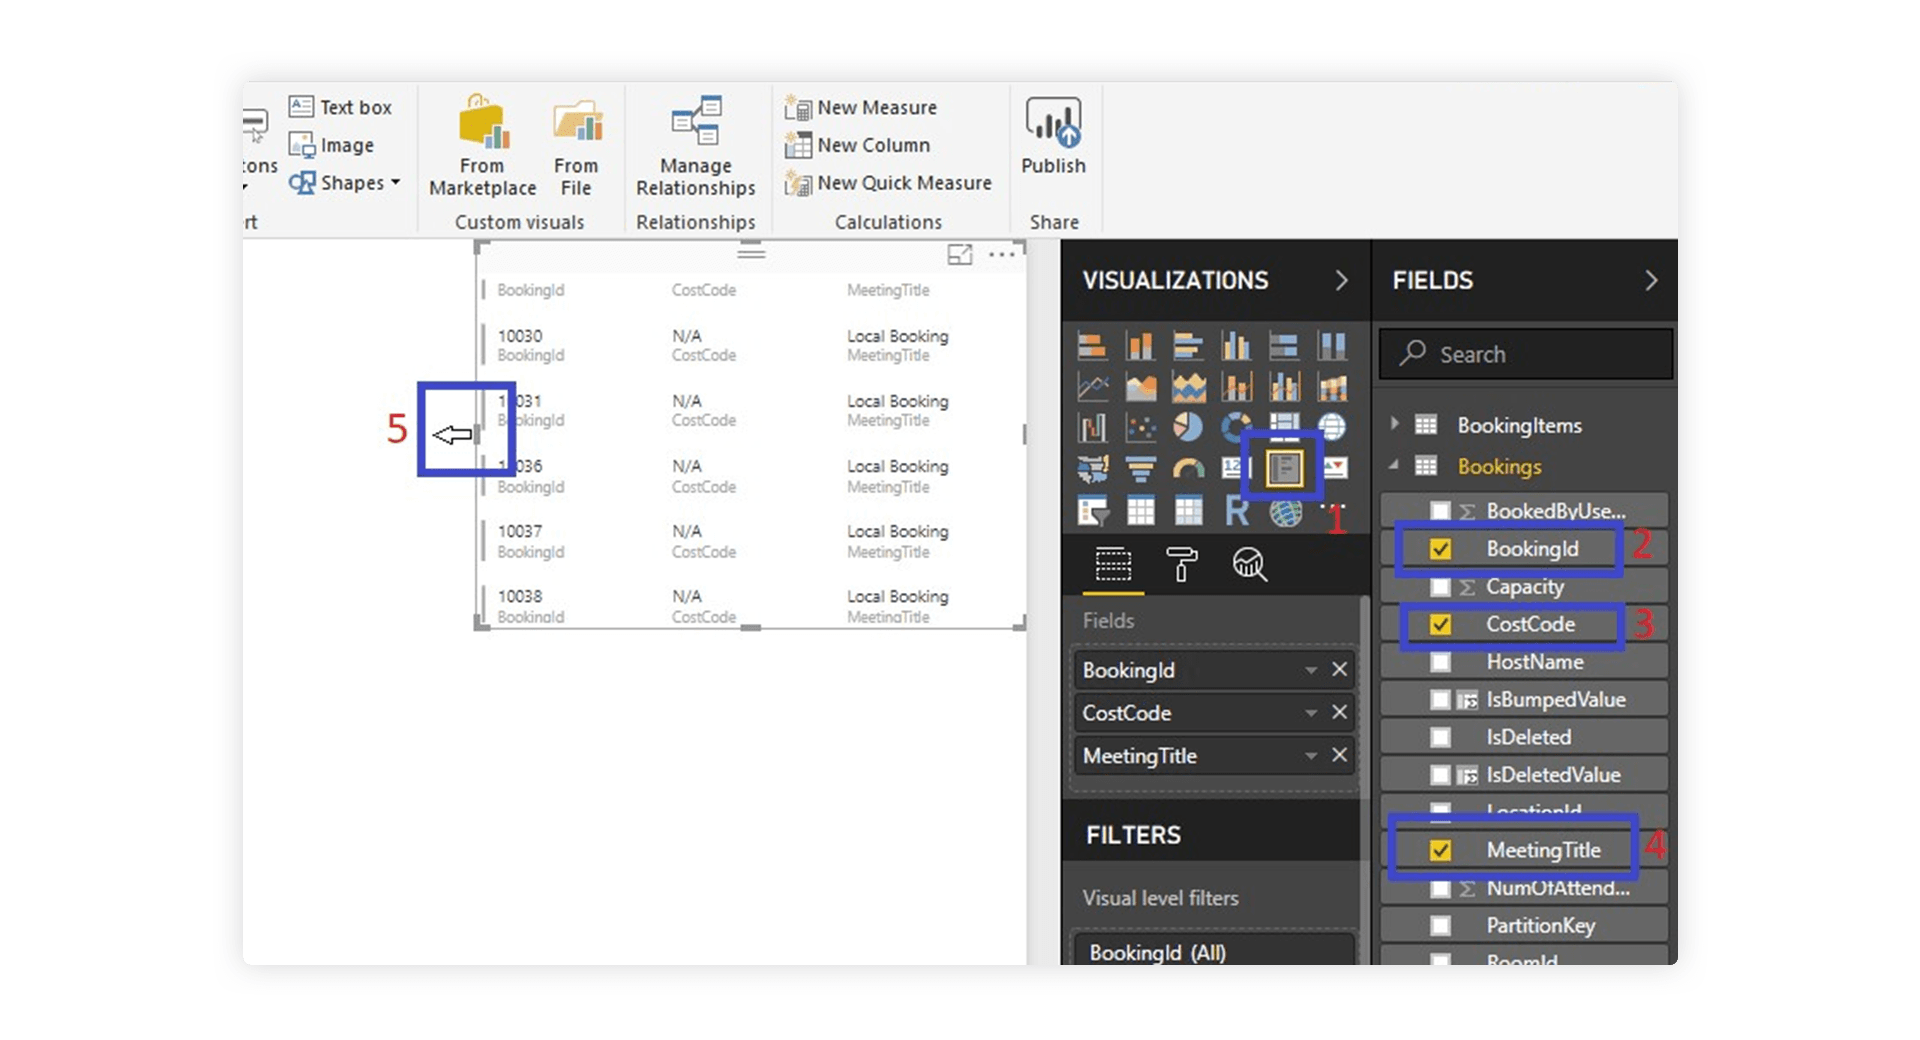Viewport: 1920px width, 1040px height.
Task: Check the NumOfAttend... field
Action: [1440, 888]
